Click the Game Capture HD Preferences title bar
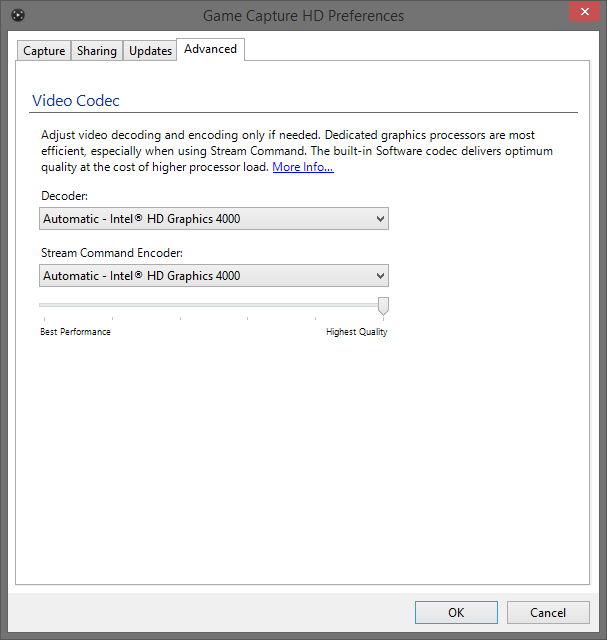The height and width of the screenshot is (640, 607). pyautogui.click(x=303, y=15)
